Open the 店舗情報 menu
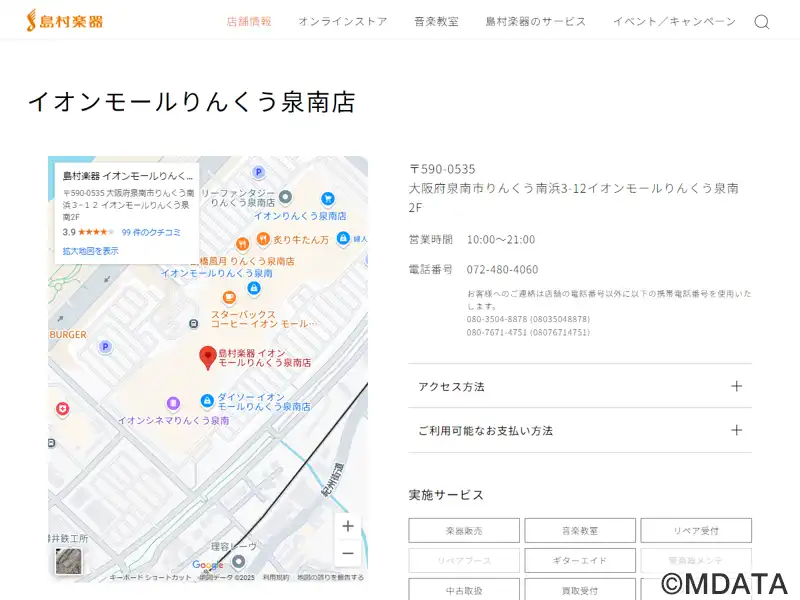800x600 pixels. click(249, 21)
